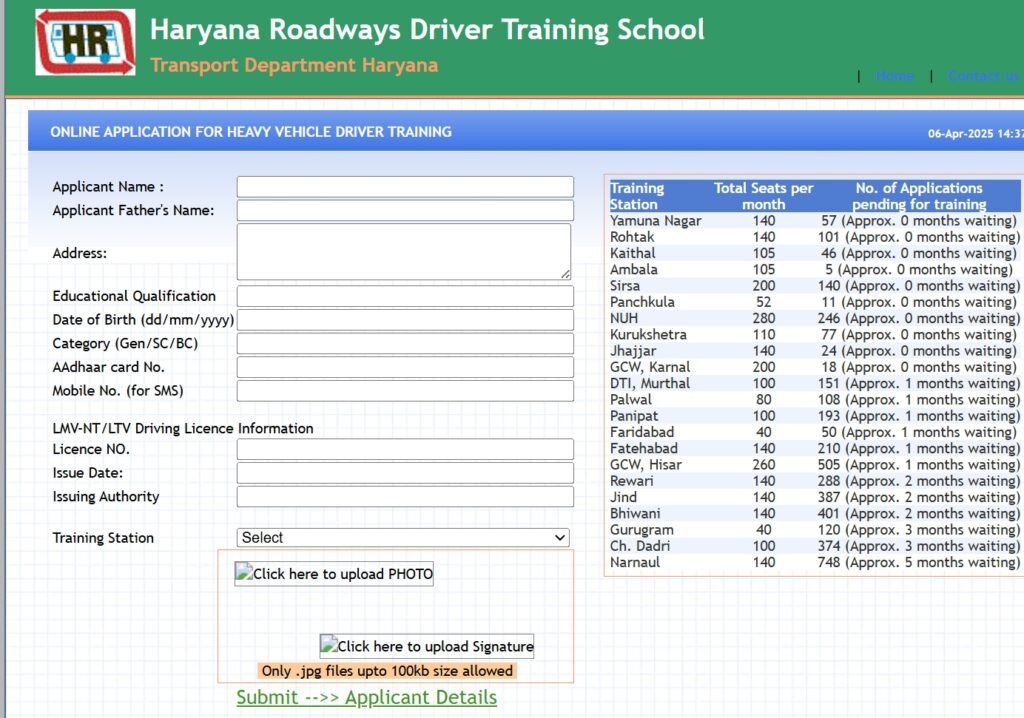1024x718 pixels.
Task: Click the Transport Department Haryana subtitle
Action: (294, 65)
